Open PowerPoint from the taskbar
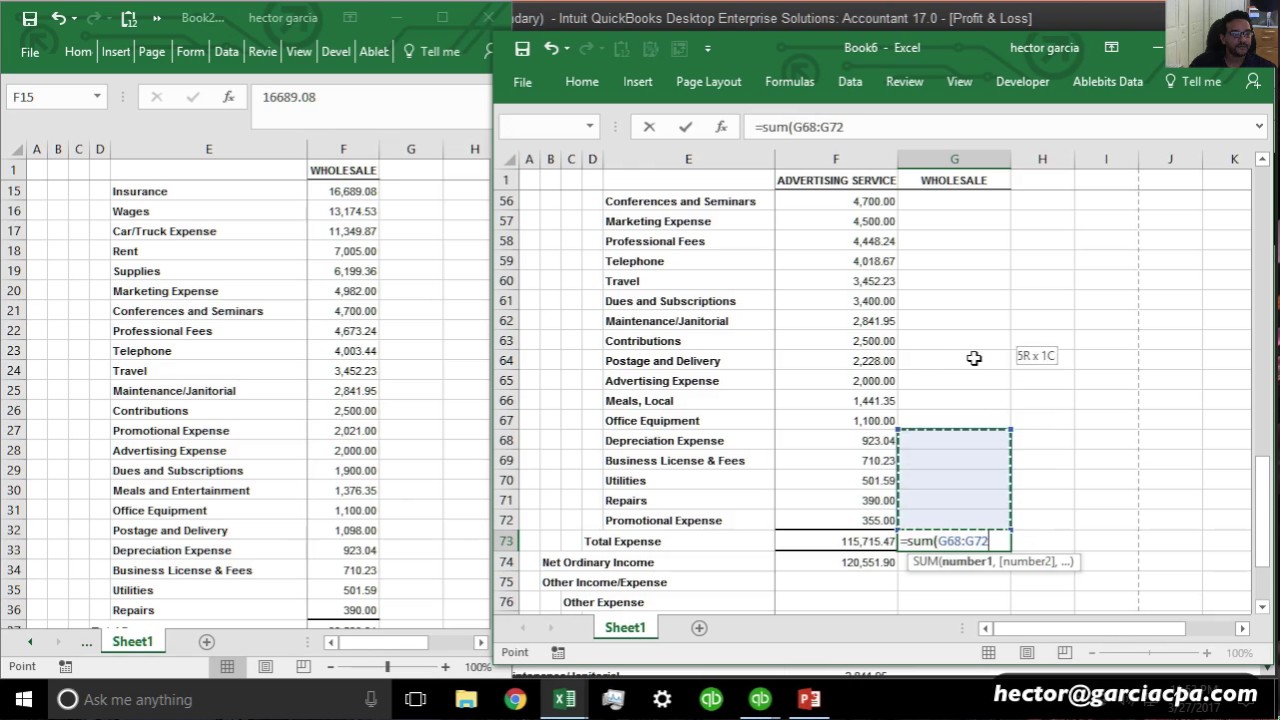Image resolution: width=1280 pixels, height=720 pixels. pyautogui.click(x=809, y=699)
